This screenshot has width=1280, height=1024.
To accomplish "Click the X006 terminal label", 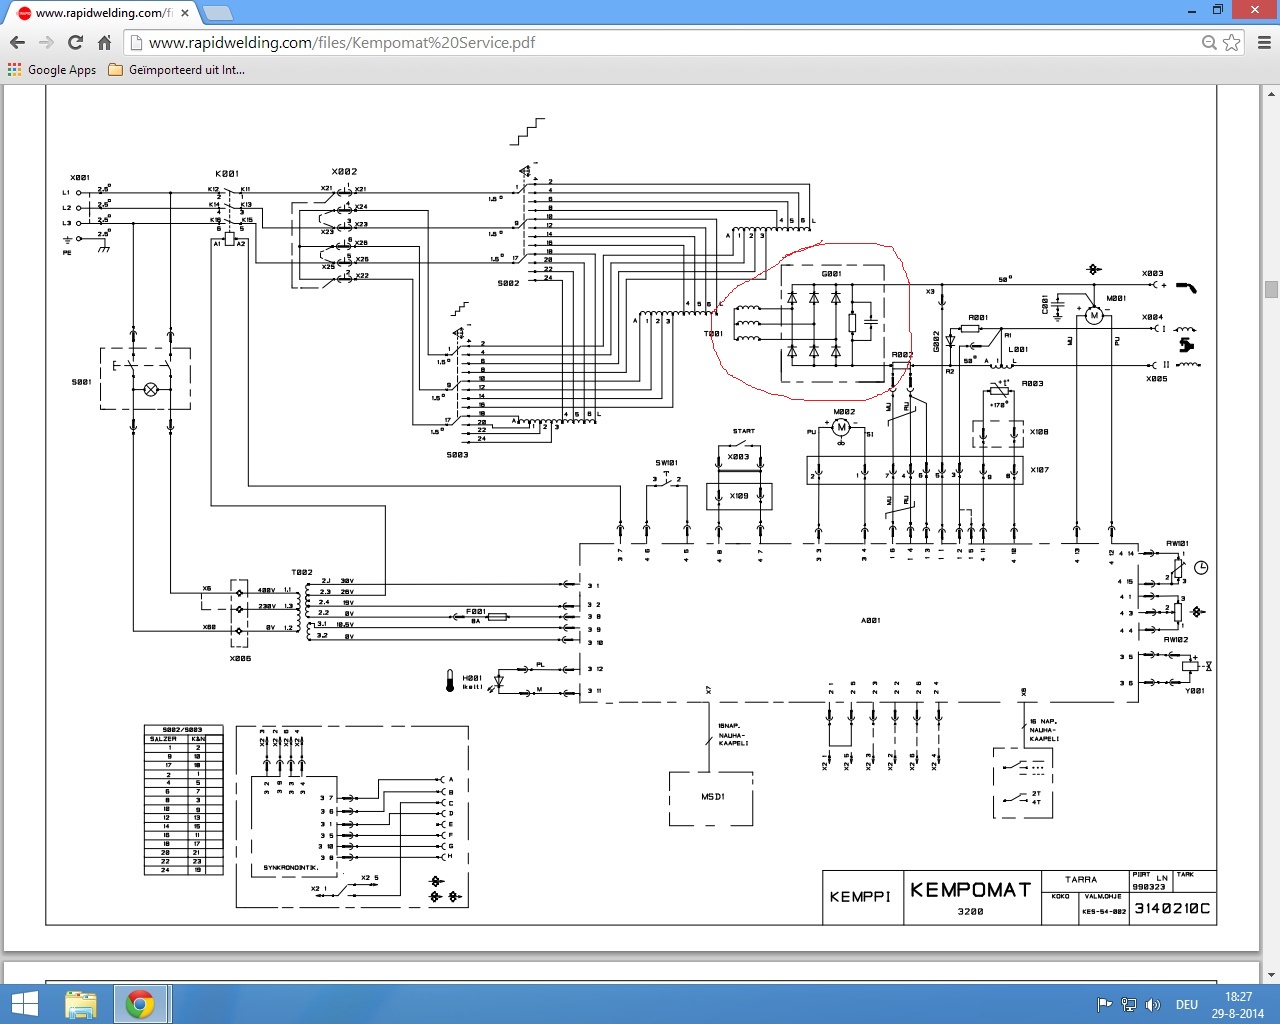I will click(240, 658).
